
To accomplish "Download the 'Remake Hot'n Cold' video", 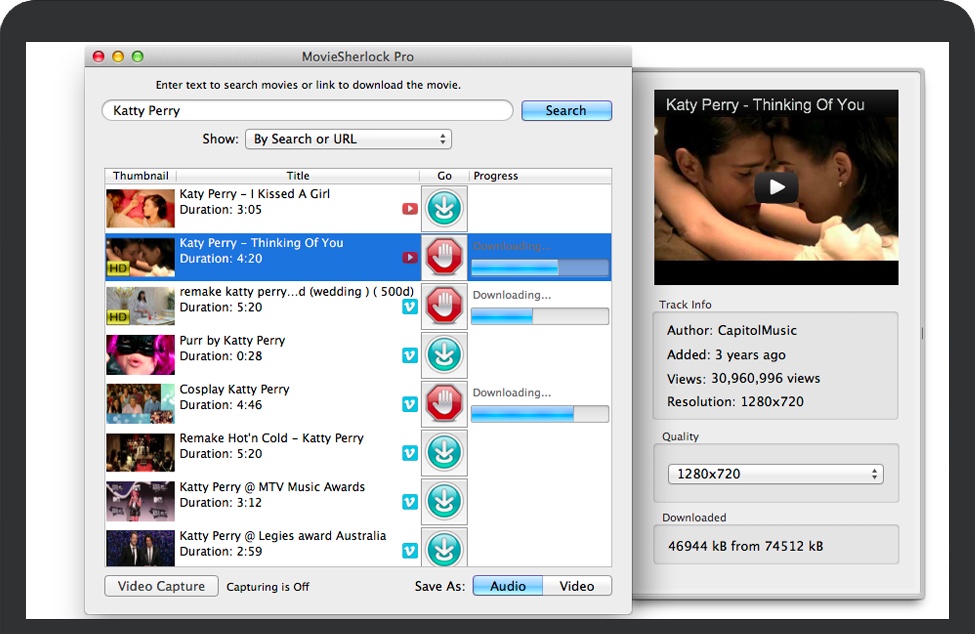I will 444,453.
